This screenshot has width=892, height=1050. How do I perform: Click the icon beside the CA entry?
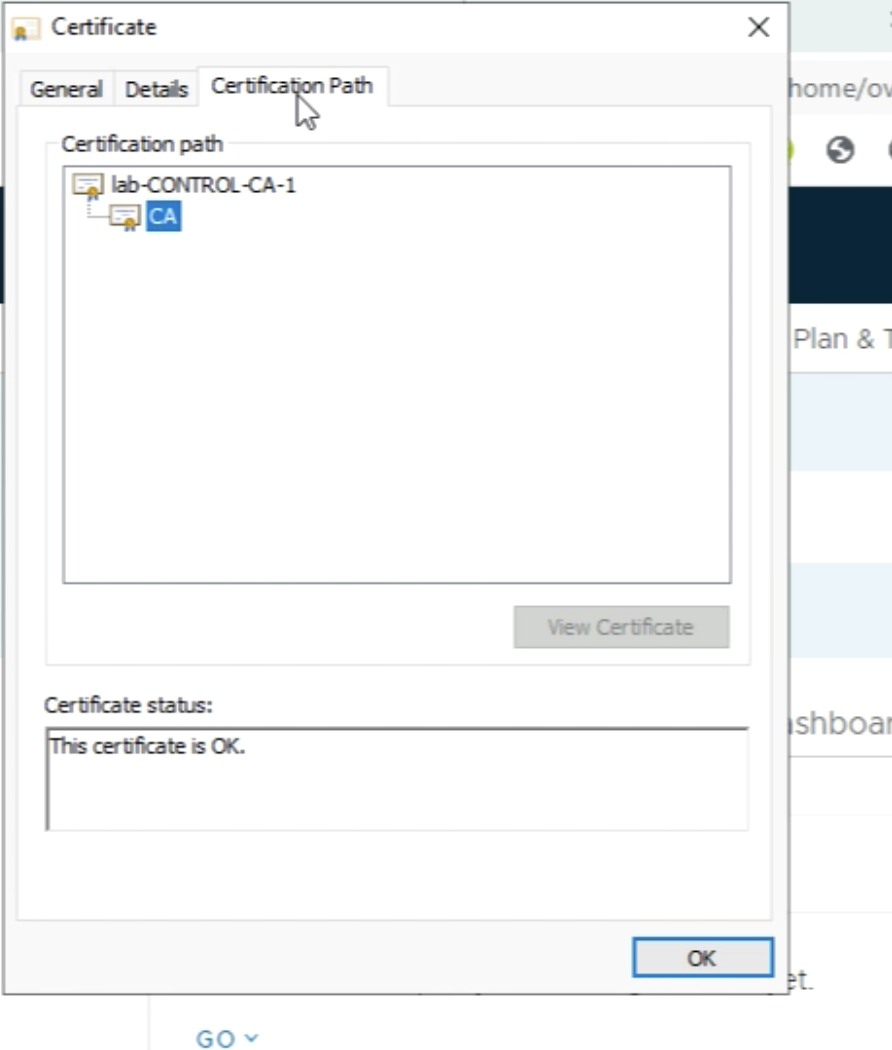point(125,217)
